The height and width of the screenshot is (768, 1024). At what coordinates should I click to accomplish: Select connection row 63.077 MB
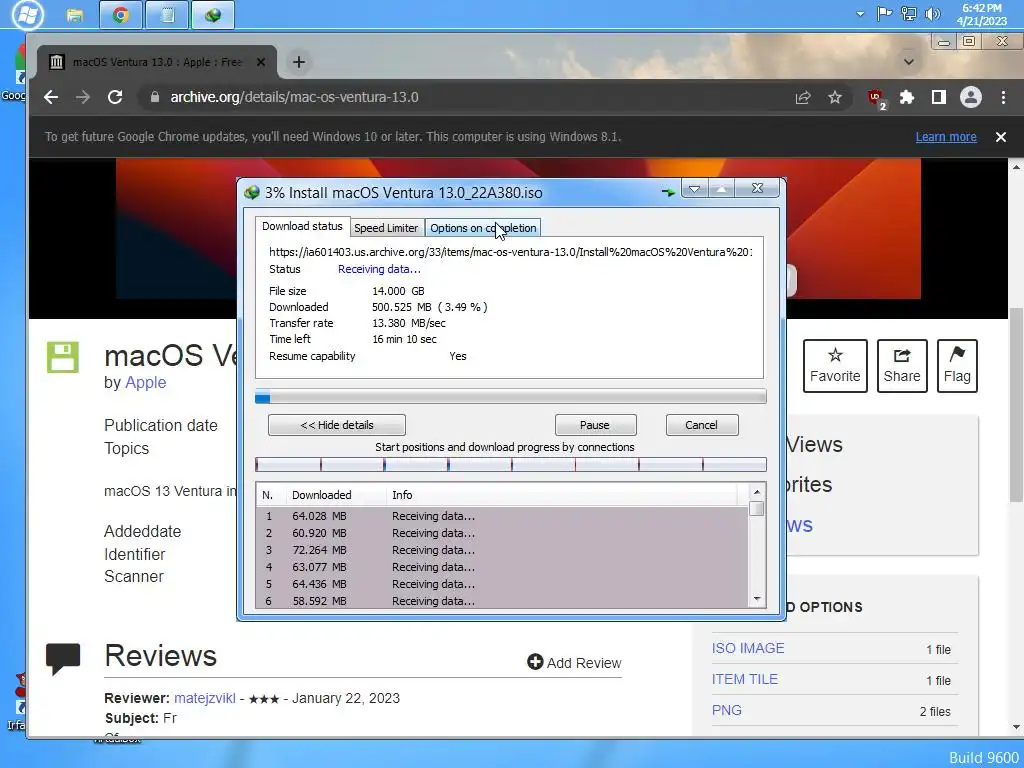[502, 567]
